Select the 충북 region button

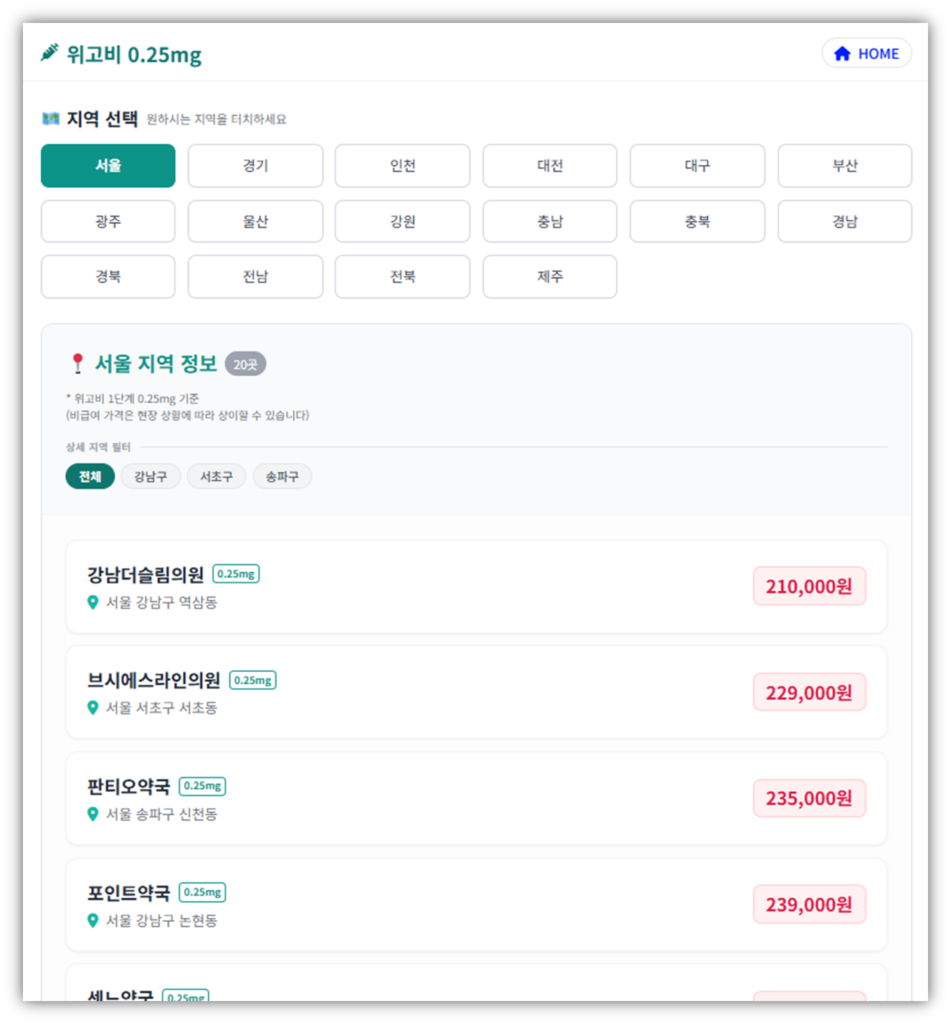pos(697,221)
